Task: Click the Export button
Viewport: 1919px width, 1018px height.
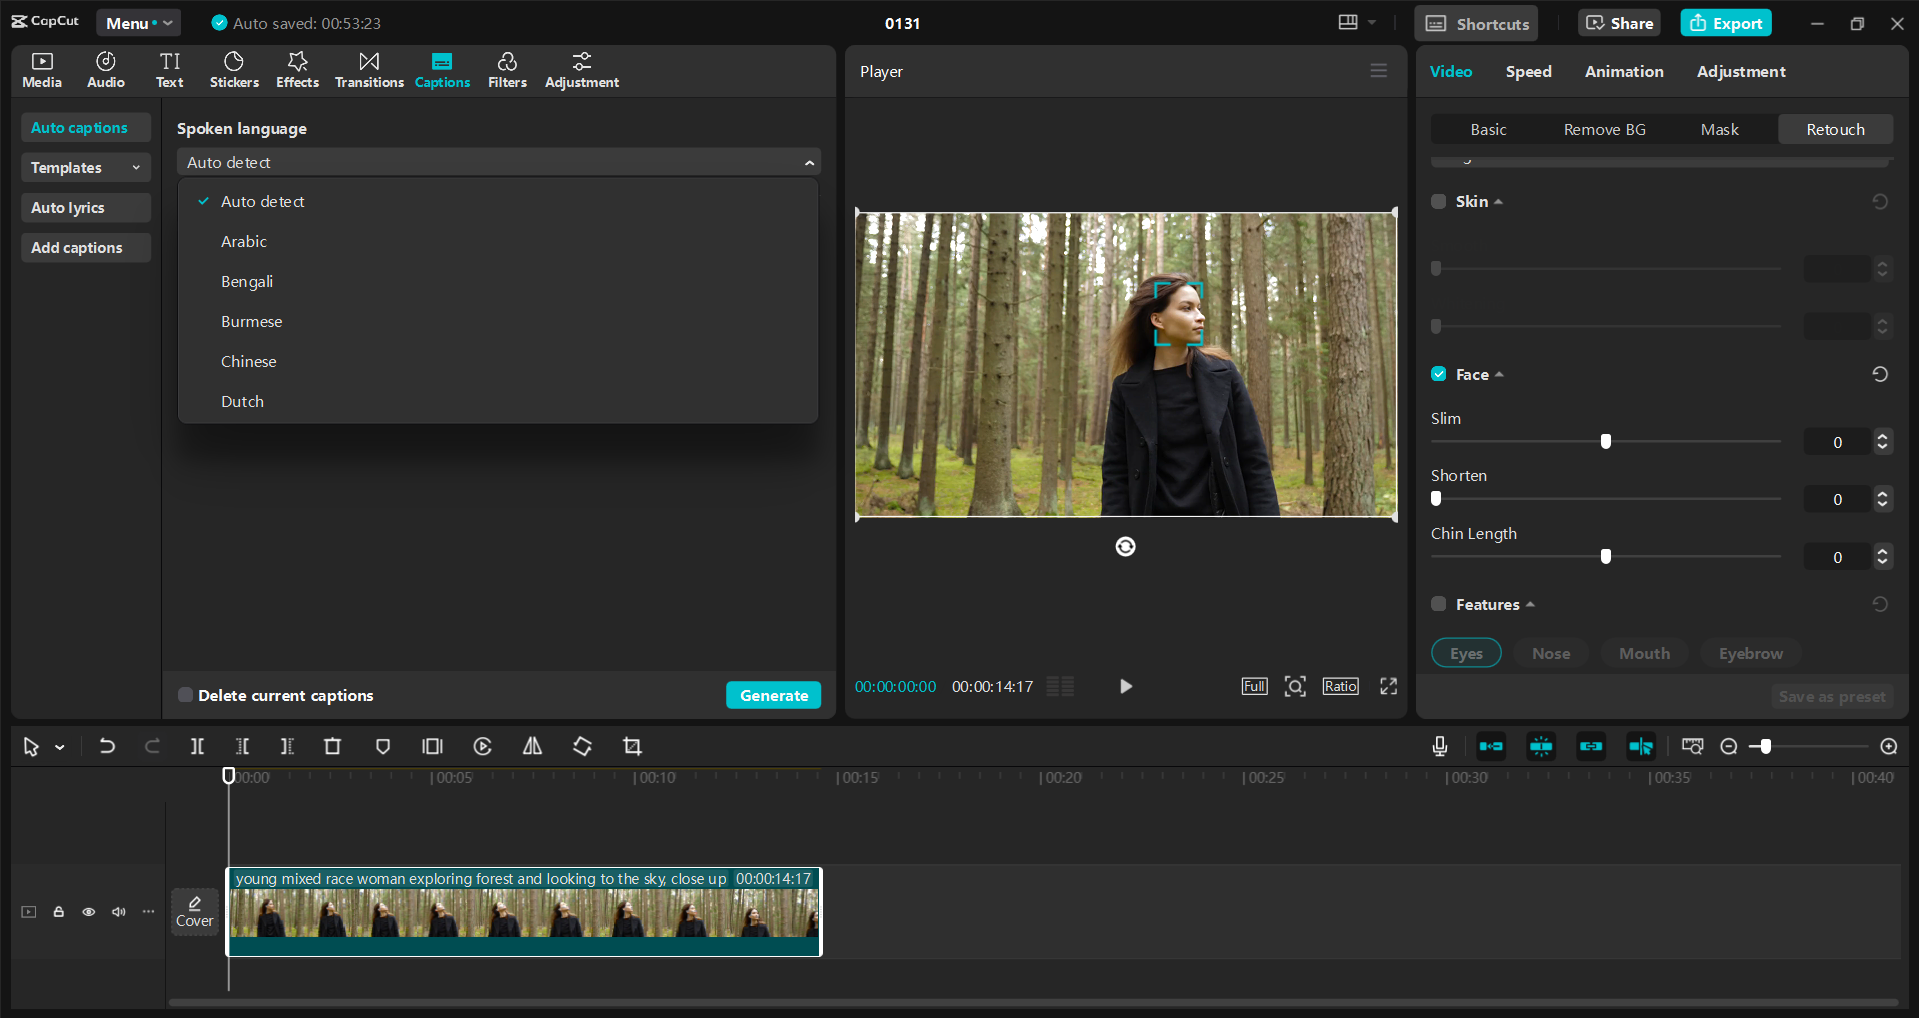Action: click(x=1725, y=23)
